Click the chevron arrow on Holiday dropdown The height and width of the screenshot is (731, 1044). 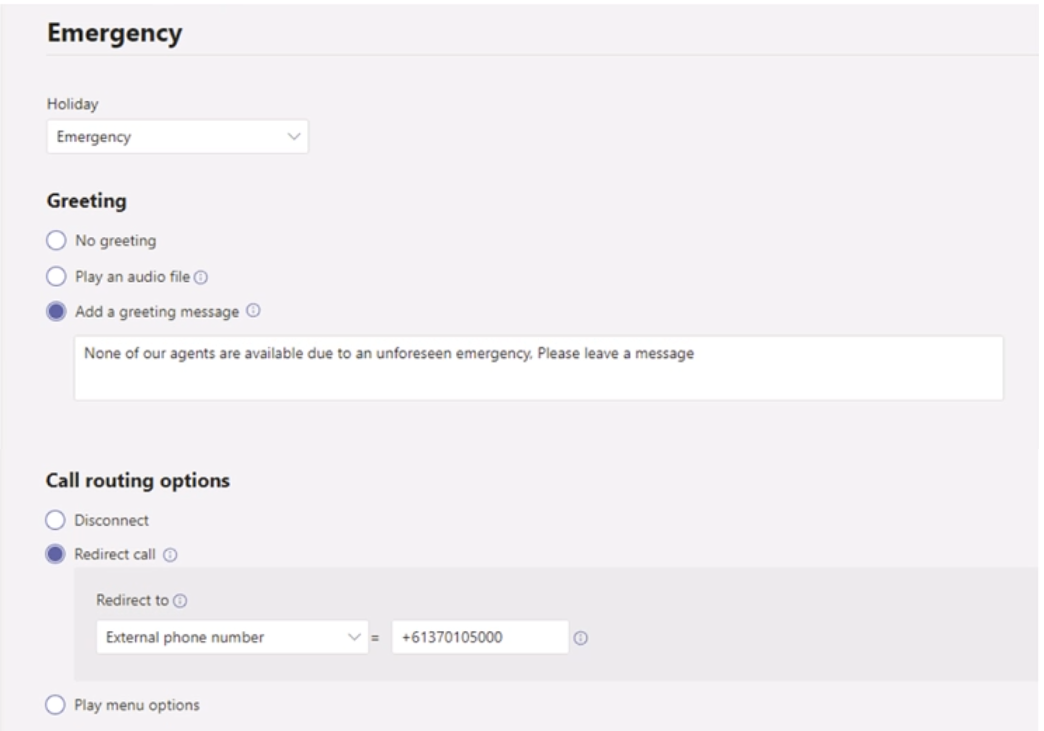pos(293,138)
